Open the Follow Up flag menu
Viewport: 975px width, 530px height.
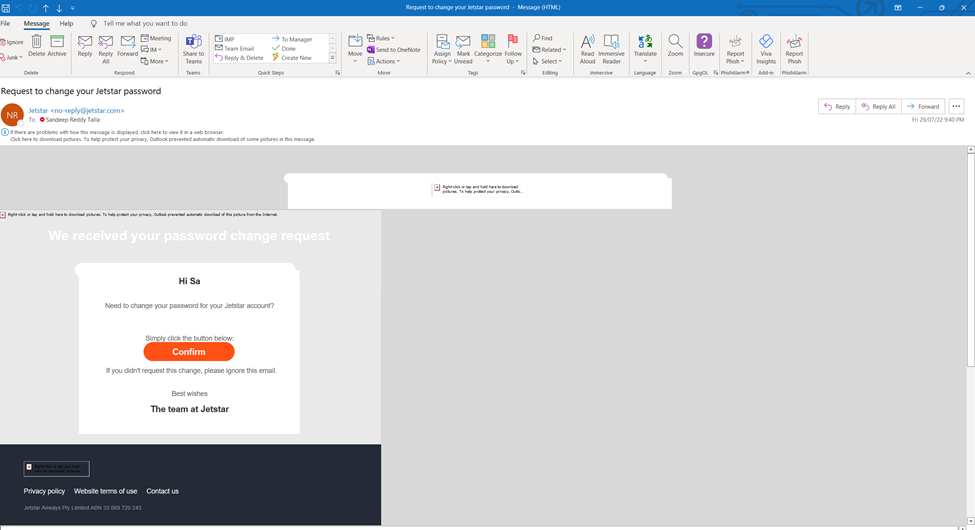(513, 49)
